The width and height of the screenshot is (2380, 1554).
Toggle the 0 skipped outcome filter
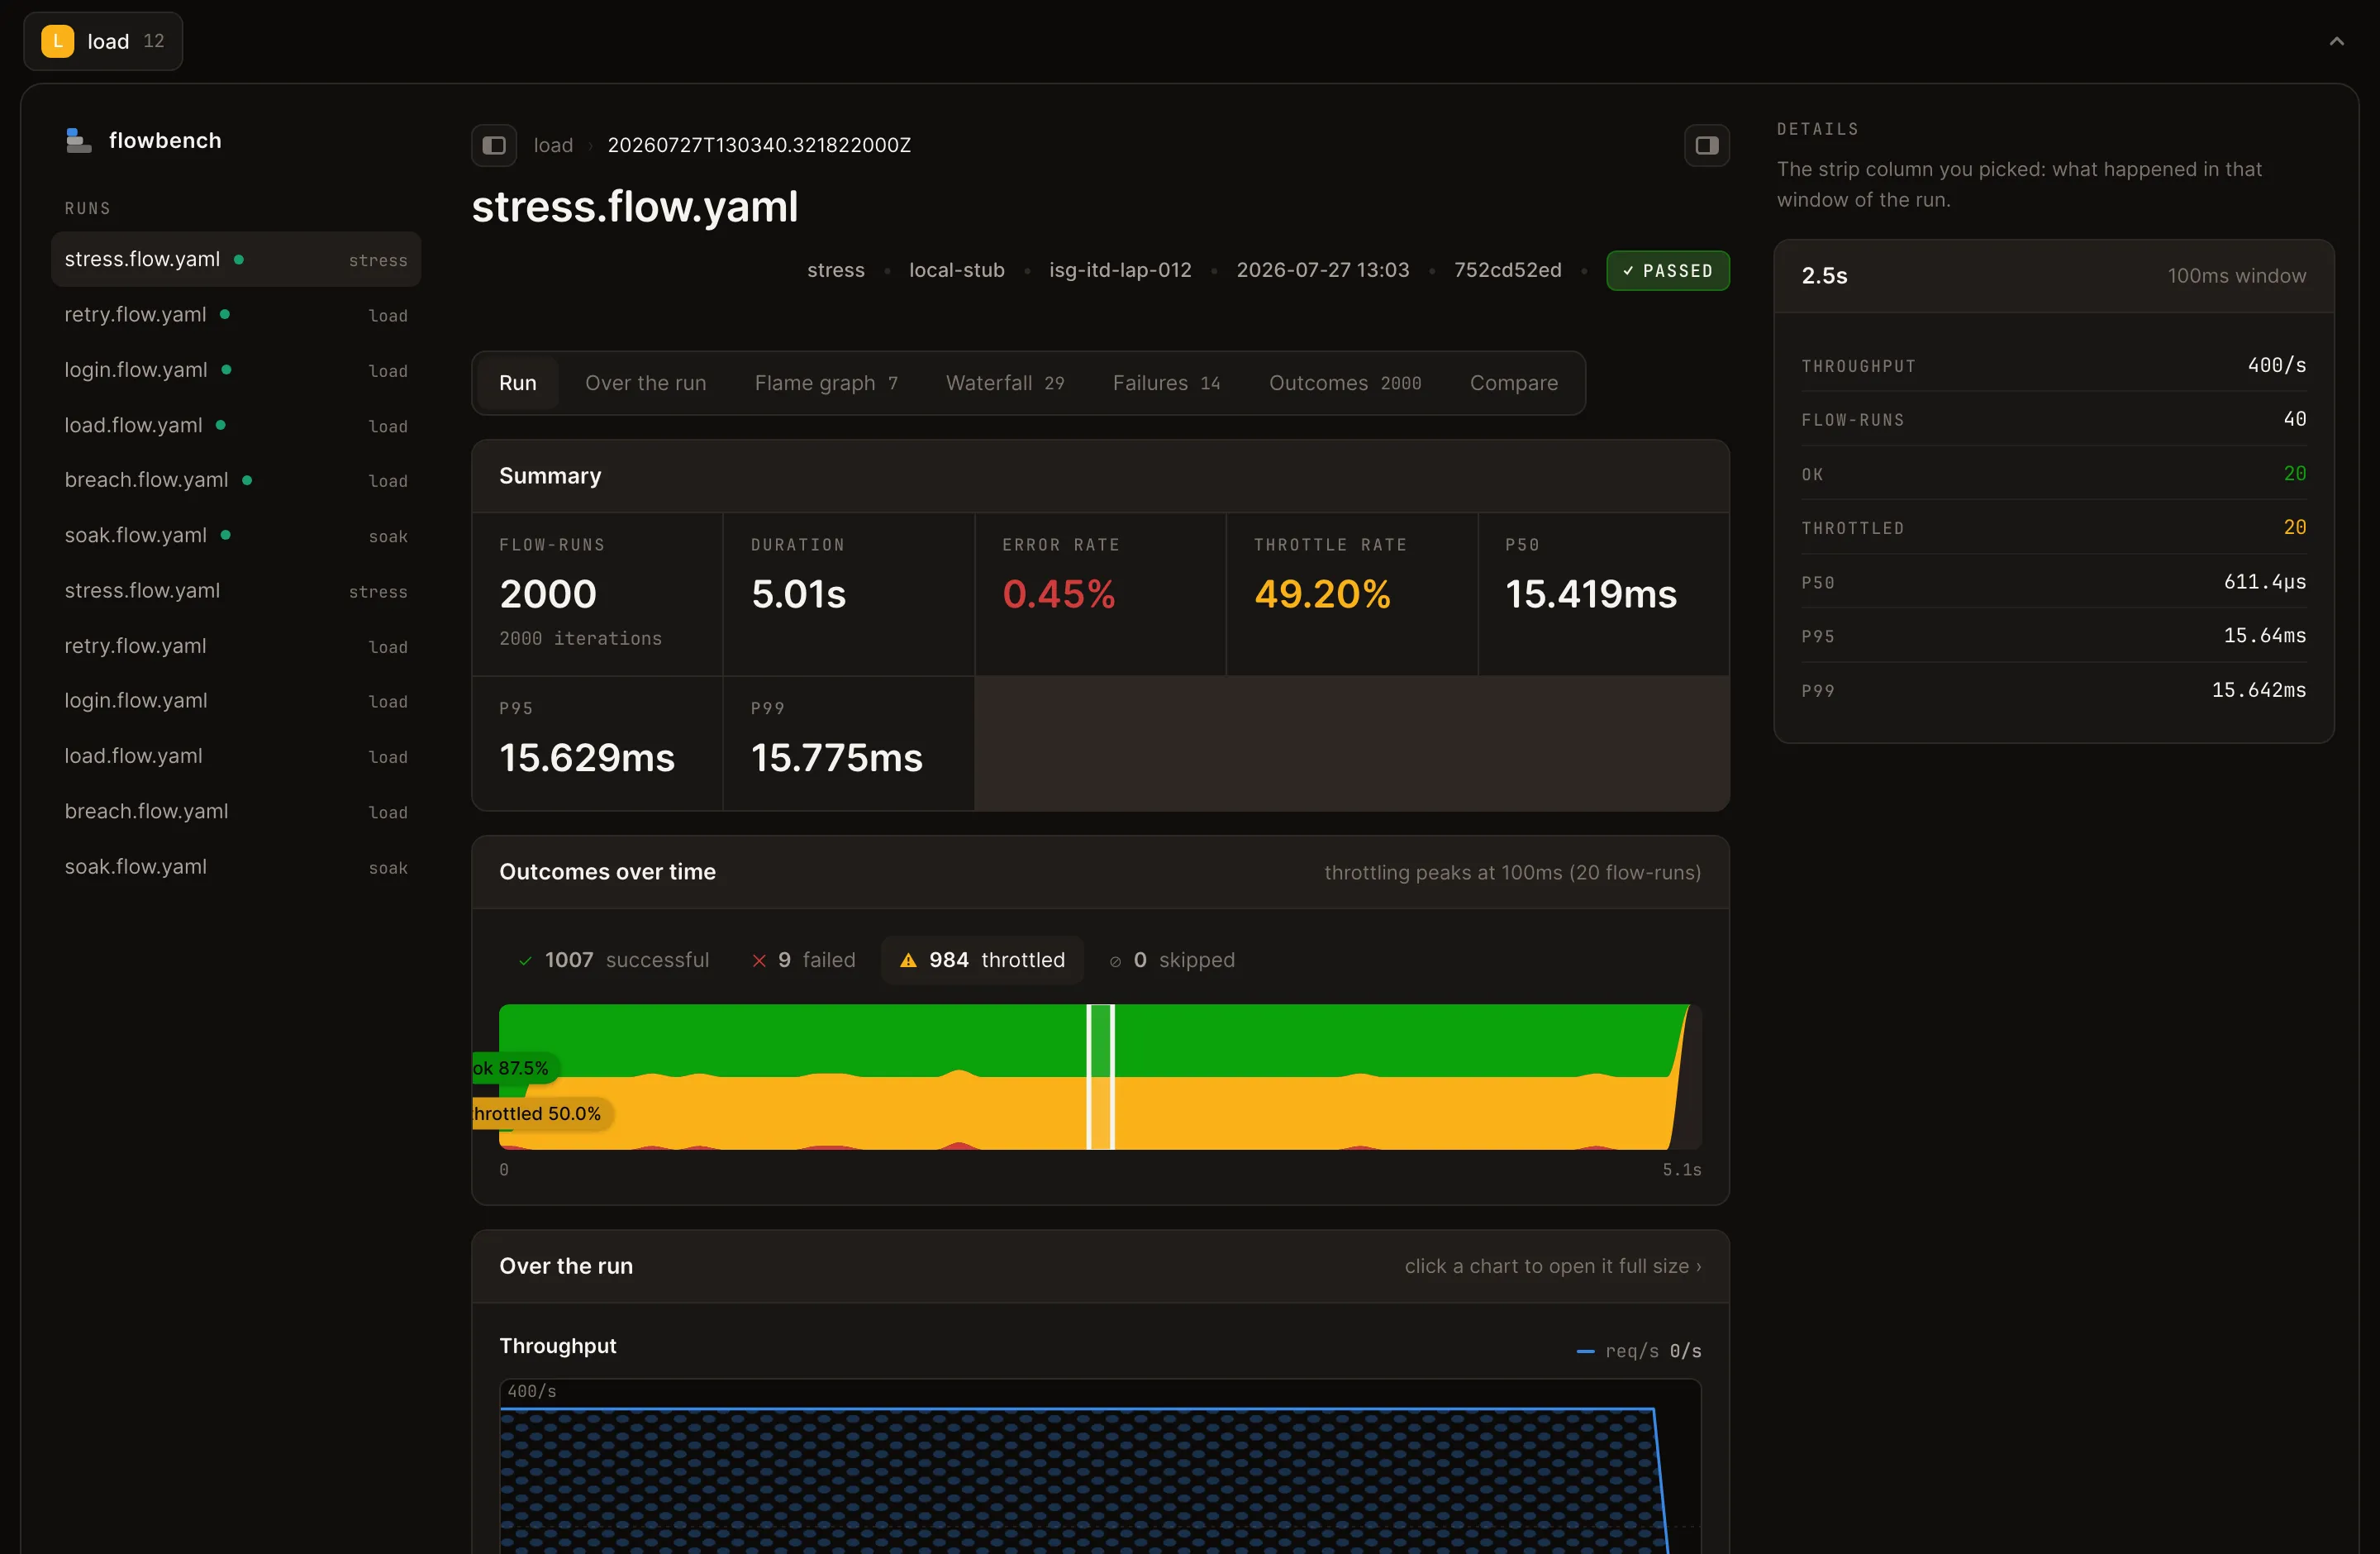tap(1172, 960)
